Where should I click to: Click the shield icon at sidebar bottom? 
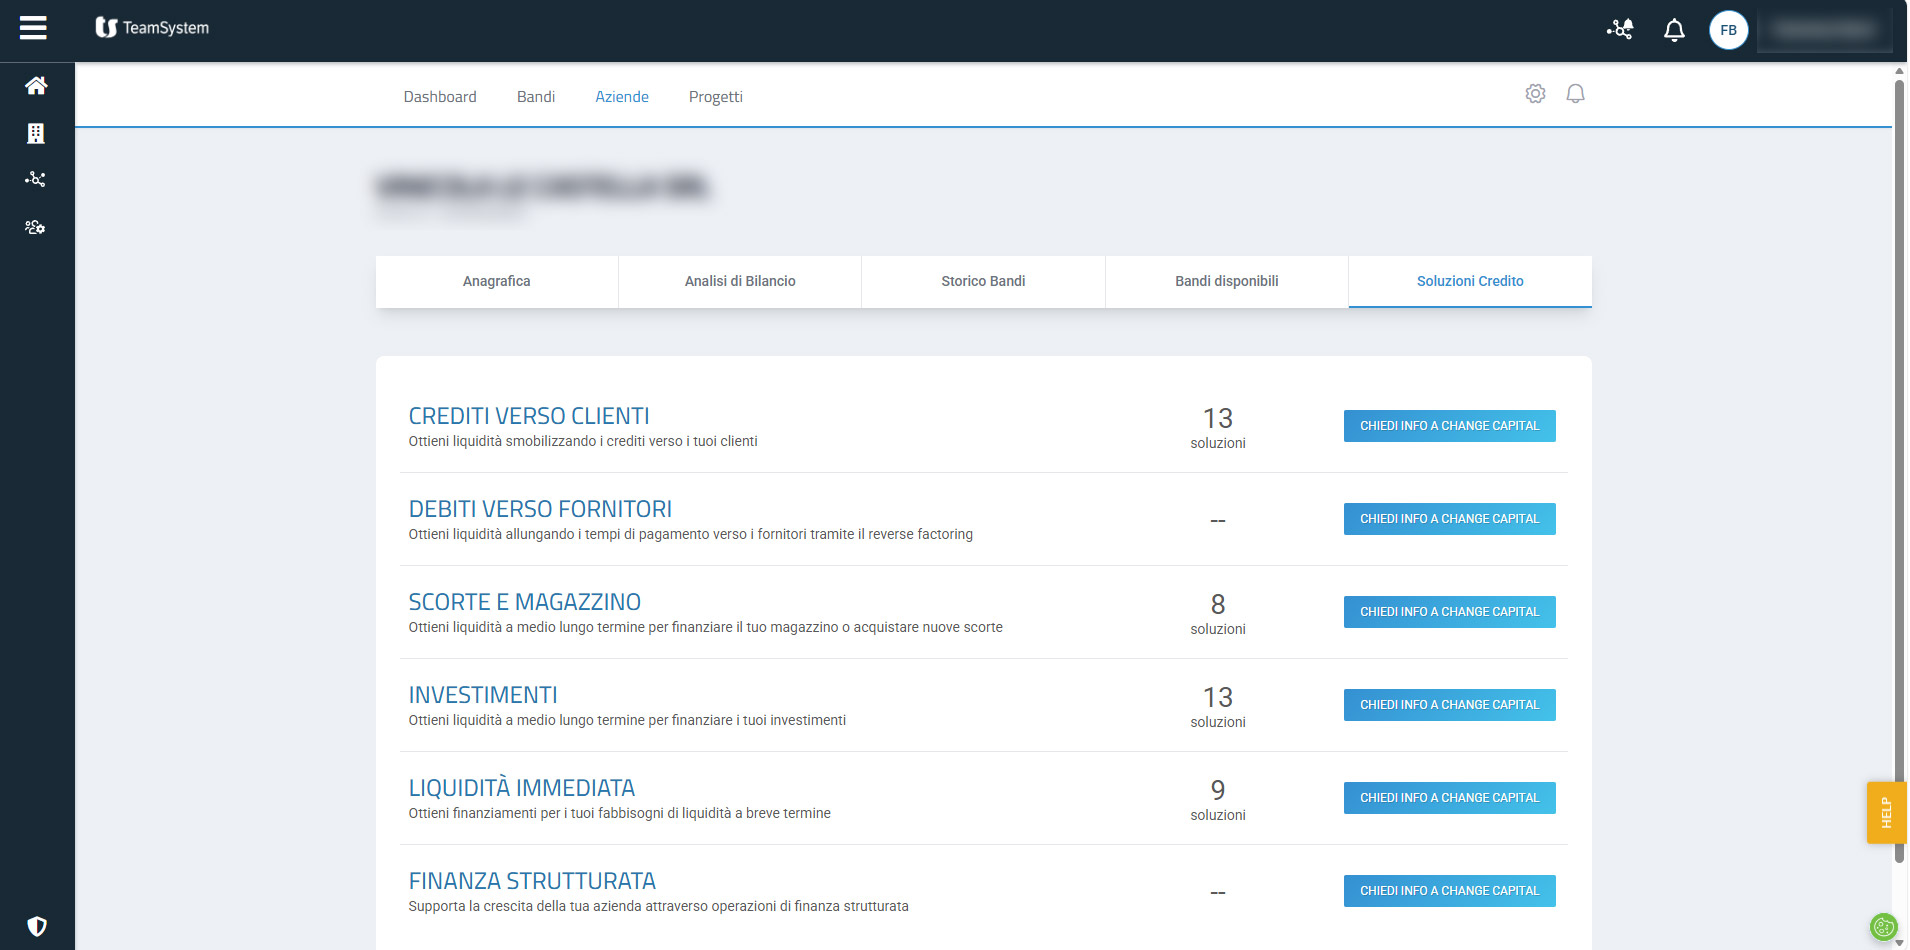coord(37,926)
